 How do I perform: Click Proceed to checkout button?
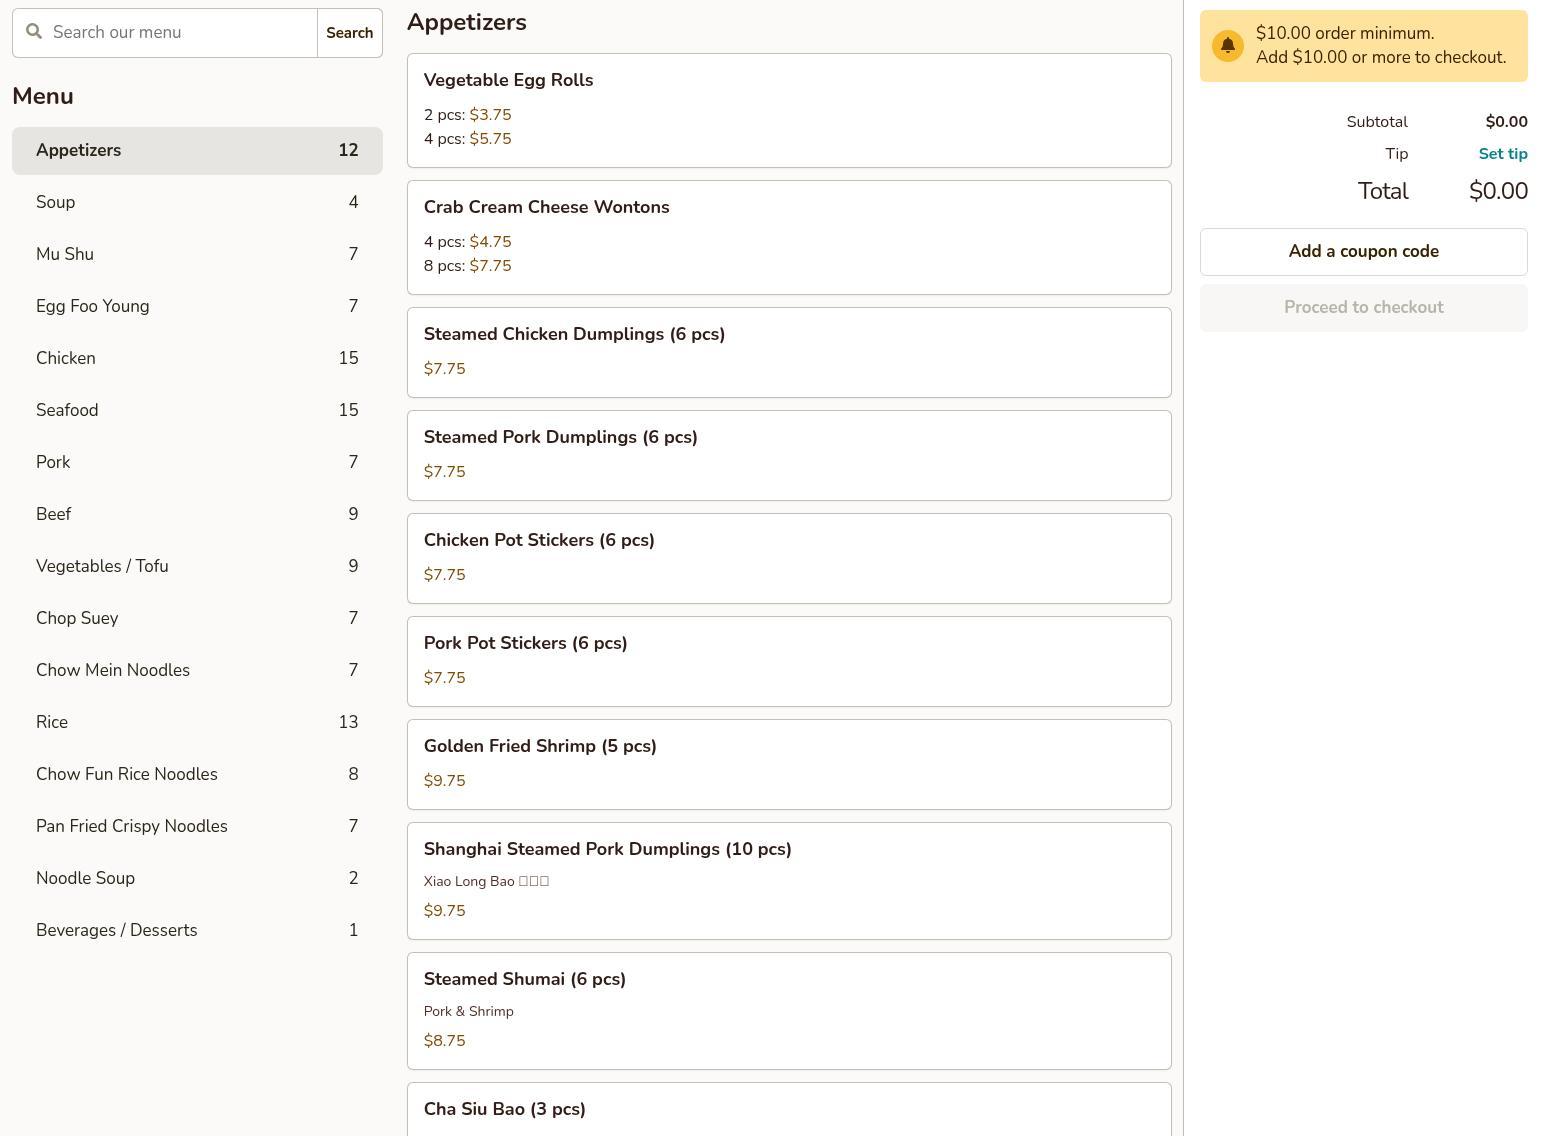[1363, 308]
